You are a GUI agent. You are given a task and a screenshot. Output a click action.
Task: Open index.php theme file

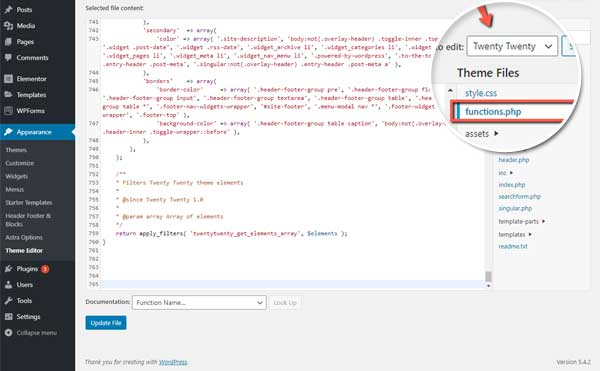(512, 185)
